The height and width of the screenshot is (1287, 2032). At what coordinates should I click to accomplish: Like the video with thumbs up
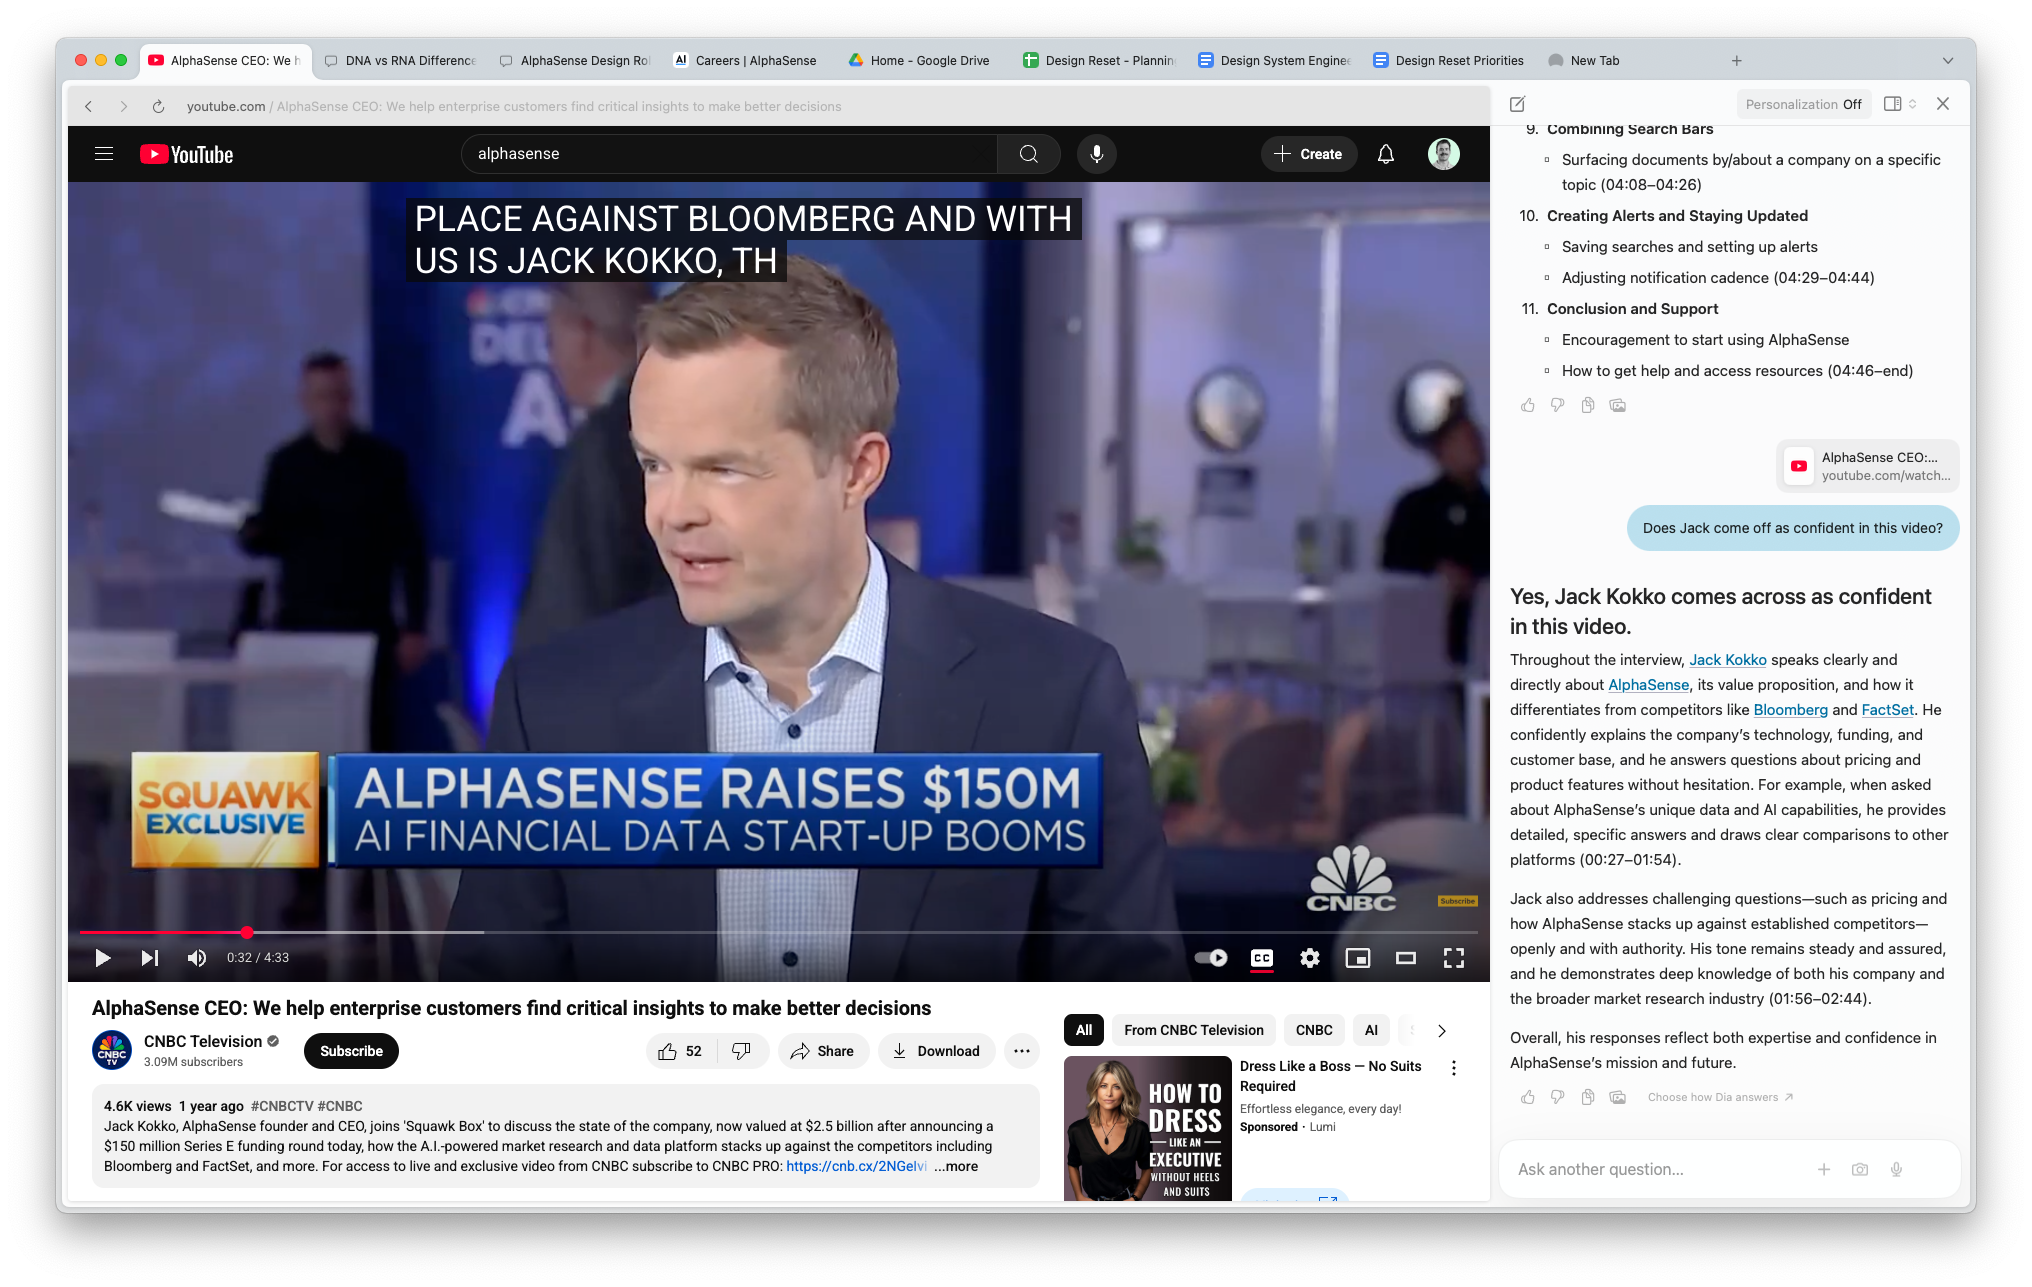tap(668, 1051)
